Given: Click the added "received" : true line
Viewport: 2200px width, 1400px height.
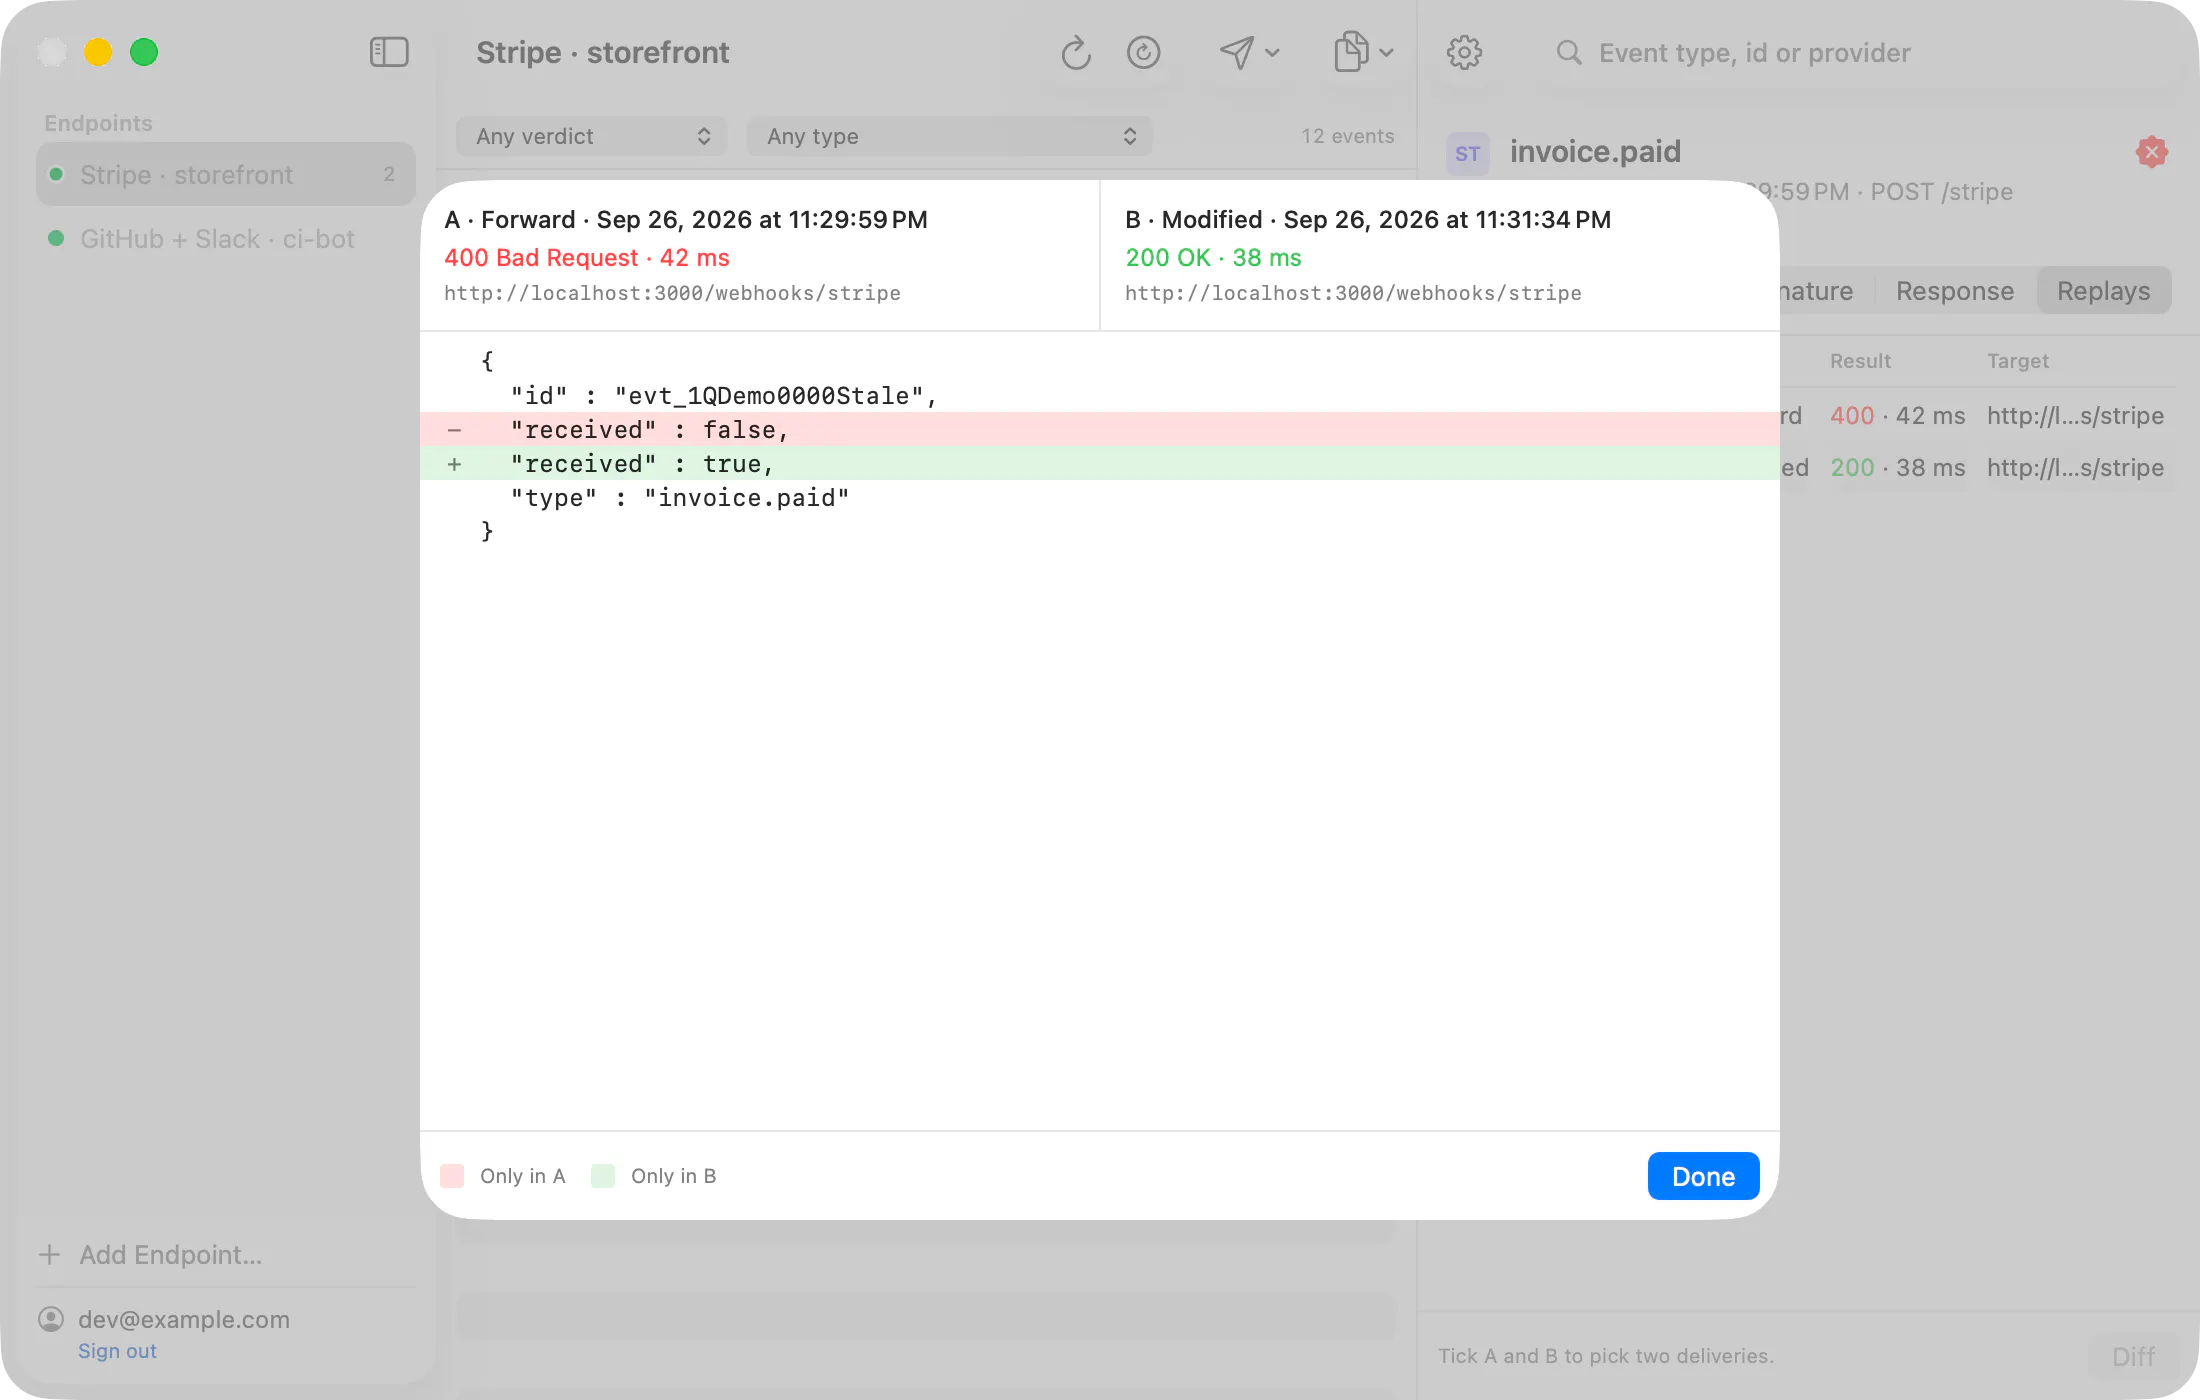Looking at the screenshot, I should (x=1099, y=464).
